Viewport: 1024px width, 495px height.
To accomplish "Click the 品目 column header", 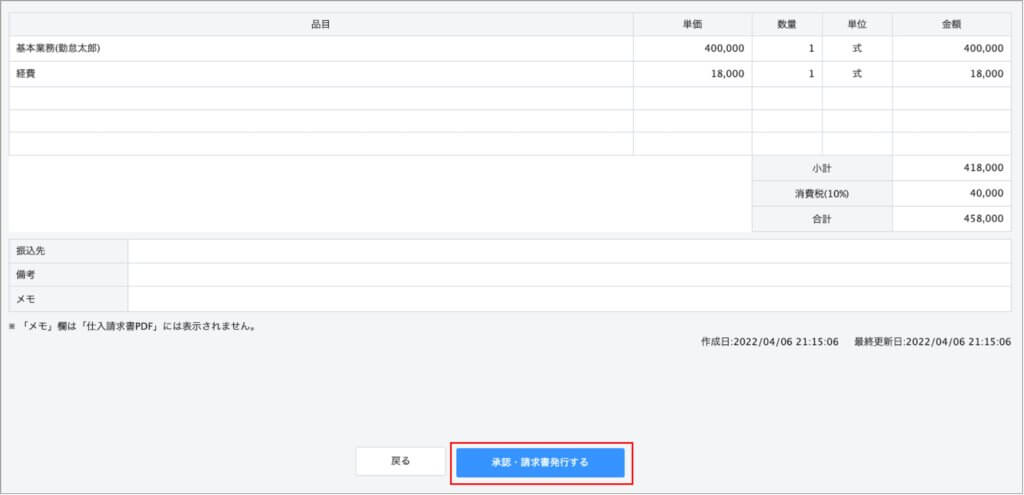I will [x=321, y=24].
